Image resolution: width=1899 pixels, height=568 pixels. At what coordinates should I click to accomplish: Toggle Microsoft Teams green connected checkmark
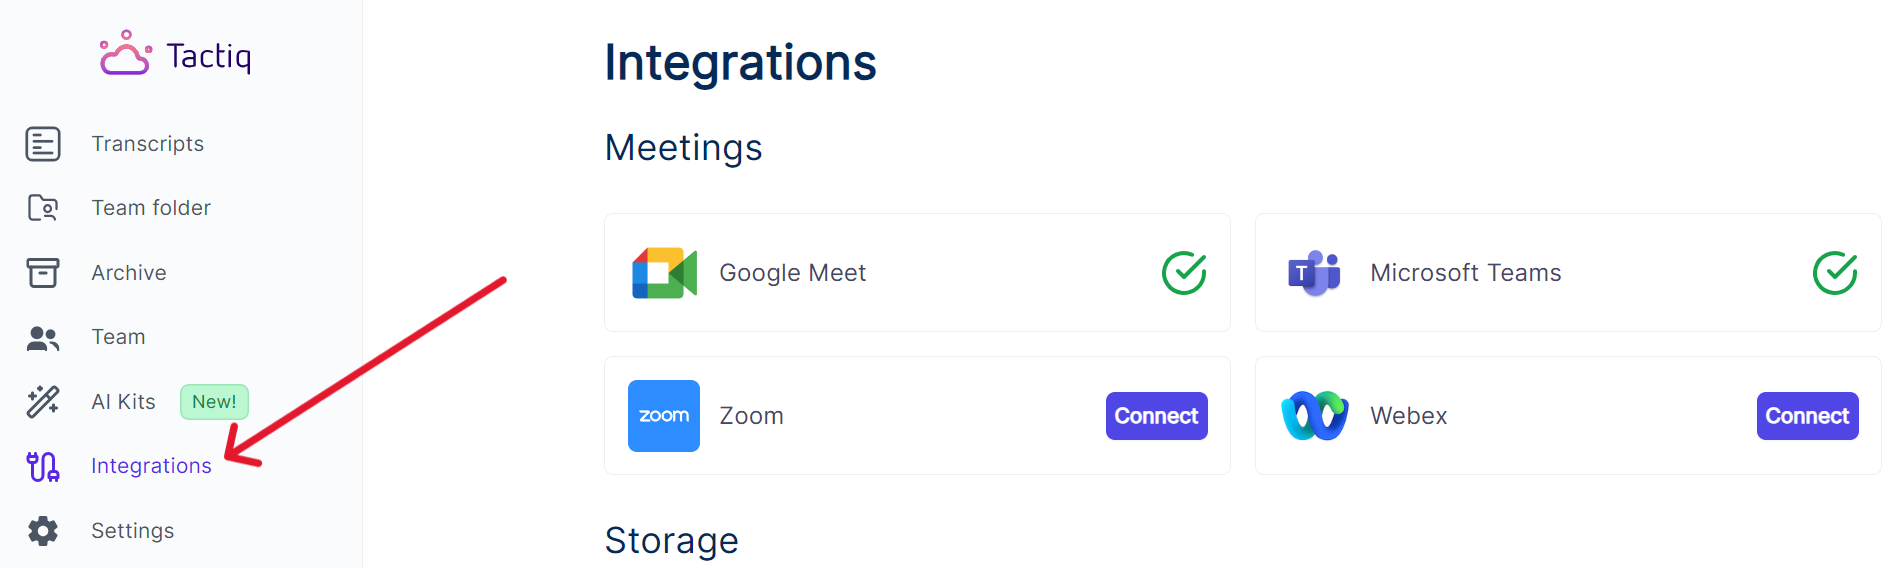(x=1835, y=273)
